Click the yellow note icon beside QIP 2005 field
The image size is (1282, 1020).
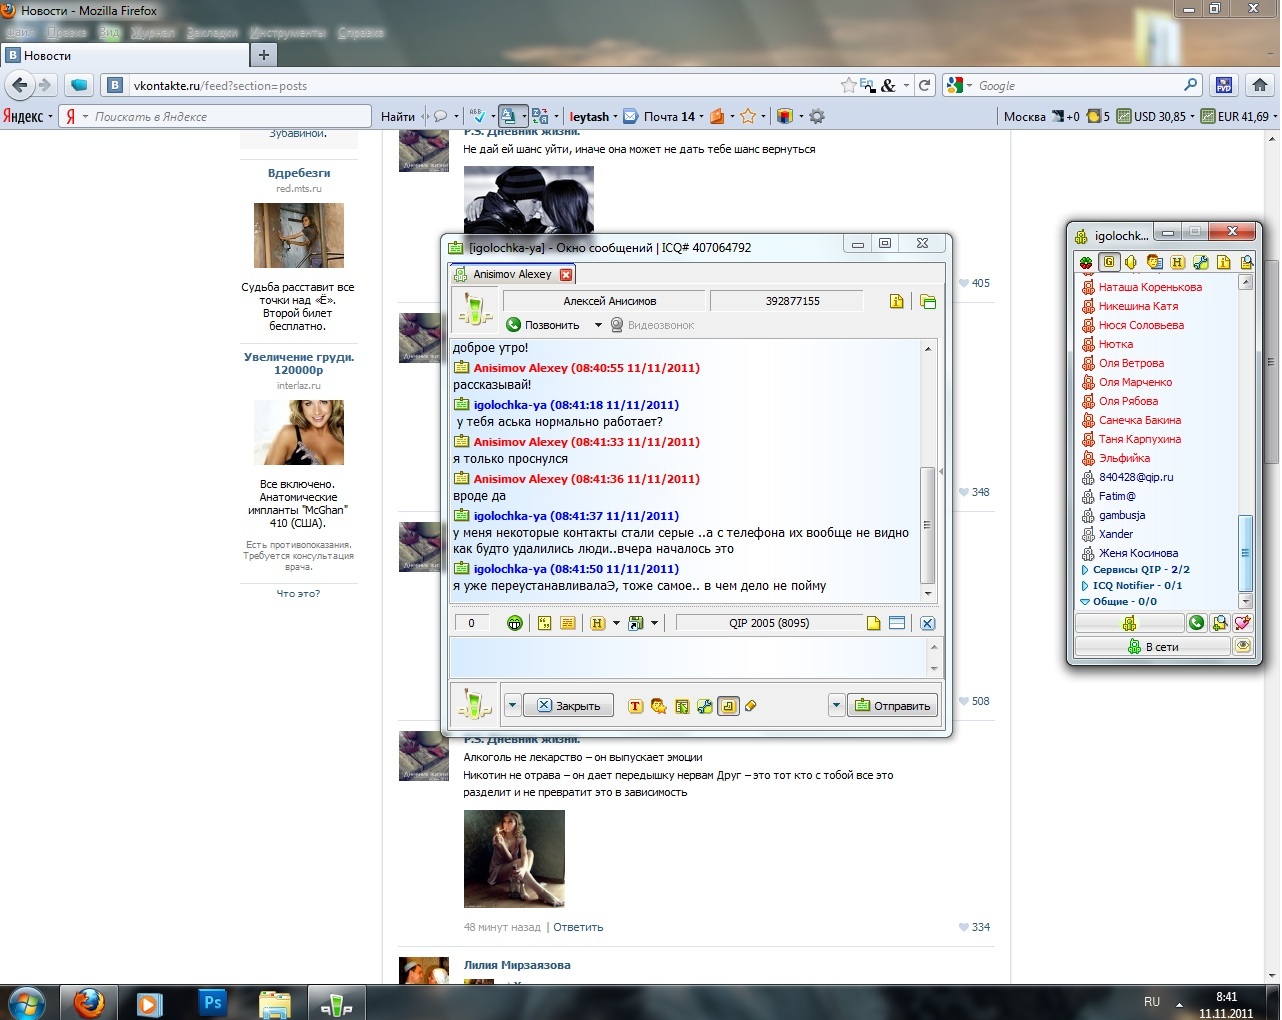(873, 623)
